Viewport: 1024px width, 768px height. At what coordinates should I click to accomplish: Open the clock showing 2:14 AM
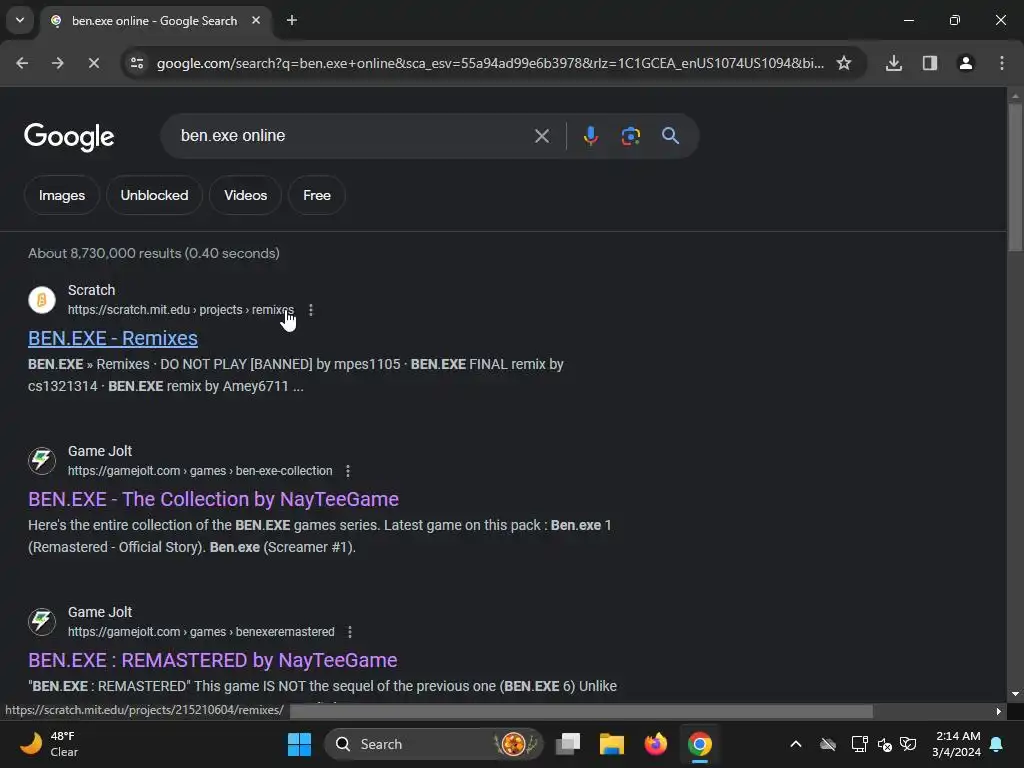pyautogui.click(x=957, y=744)
